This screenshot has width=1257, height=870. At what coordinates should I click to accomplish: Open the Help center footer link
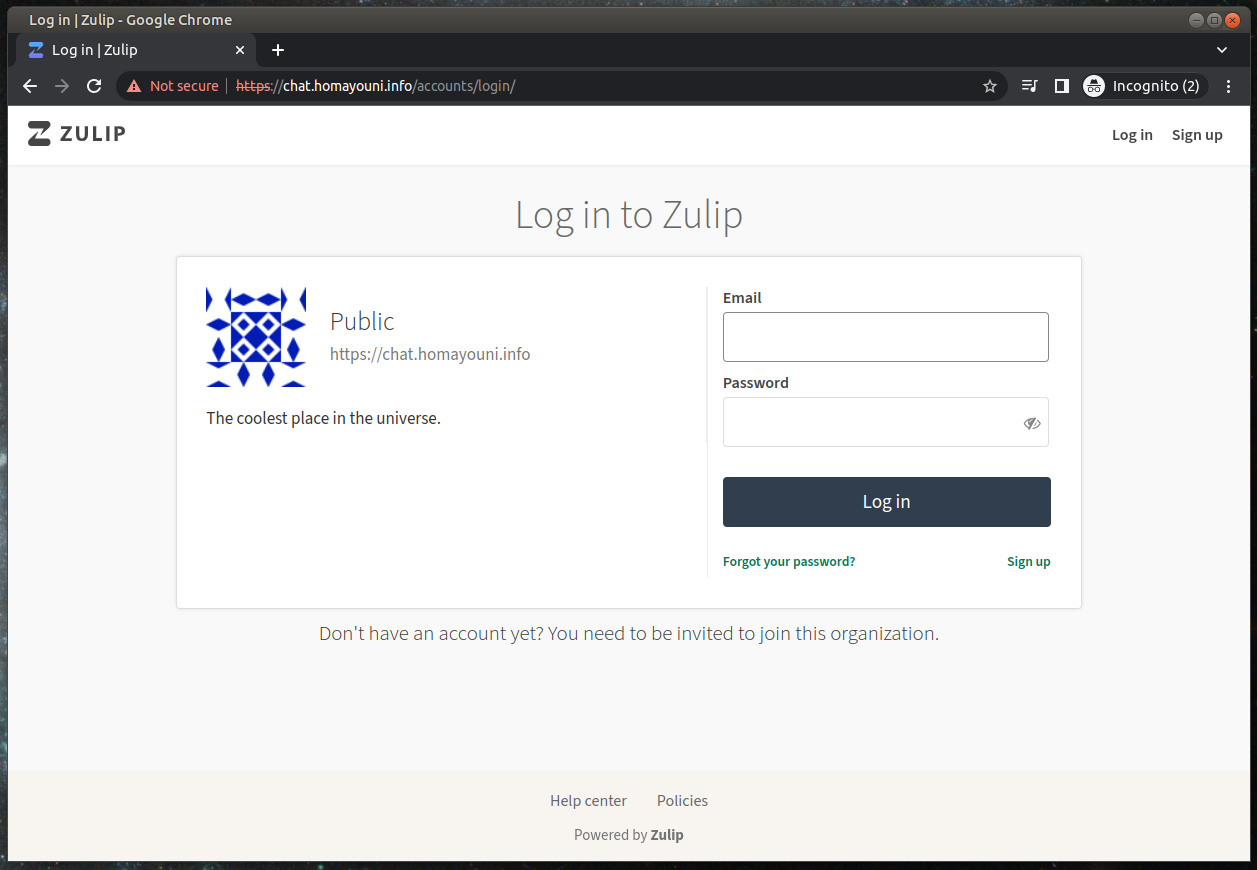coord(588,801)
